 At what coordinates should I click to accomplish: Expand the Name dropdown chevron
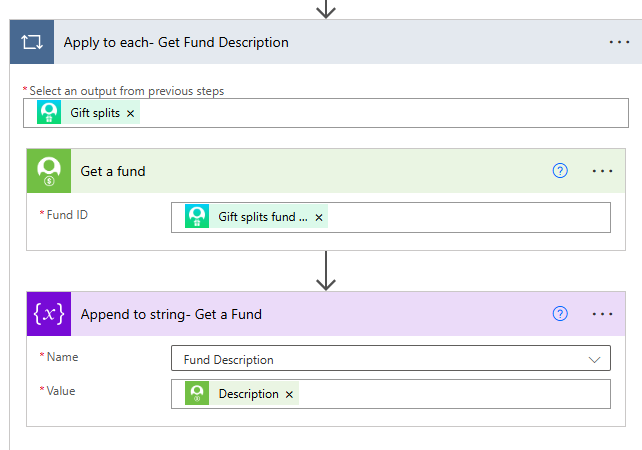pos(596,359)
